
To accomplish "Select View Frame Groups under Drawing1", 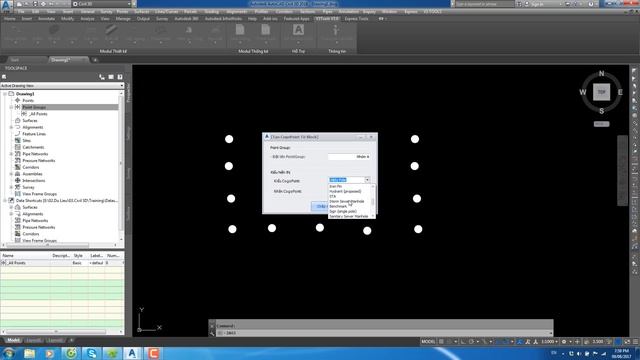I will [x=39, y=194].
